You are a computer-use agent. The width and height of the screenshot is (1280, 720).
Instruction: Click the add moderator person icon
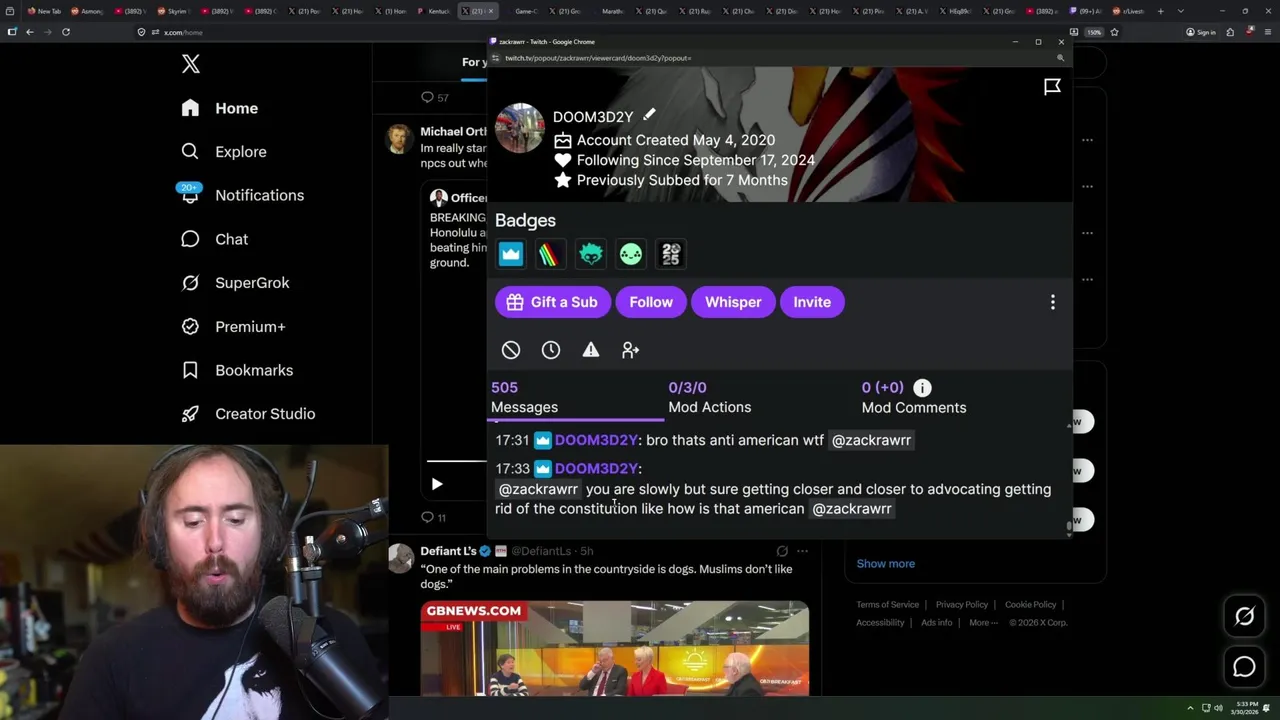coord(630,350)
